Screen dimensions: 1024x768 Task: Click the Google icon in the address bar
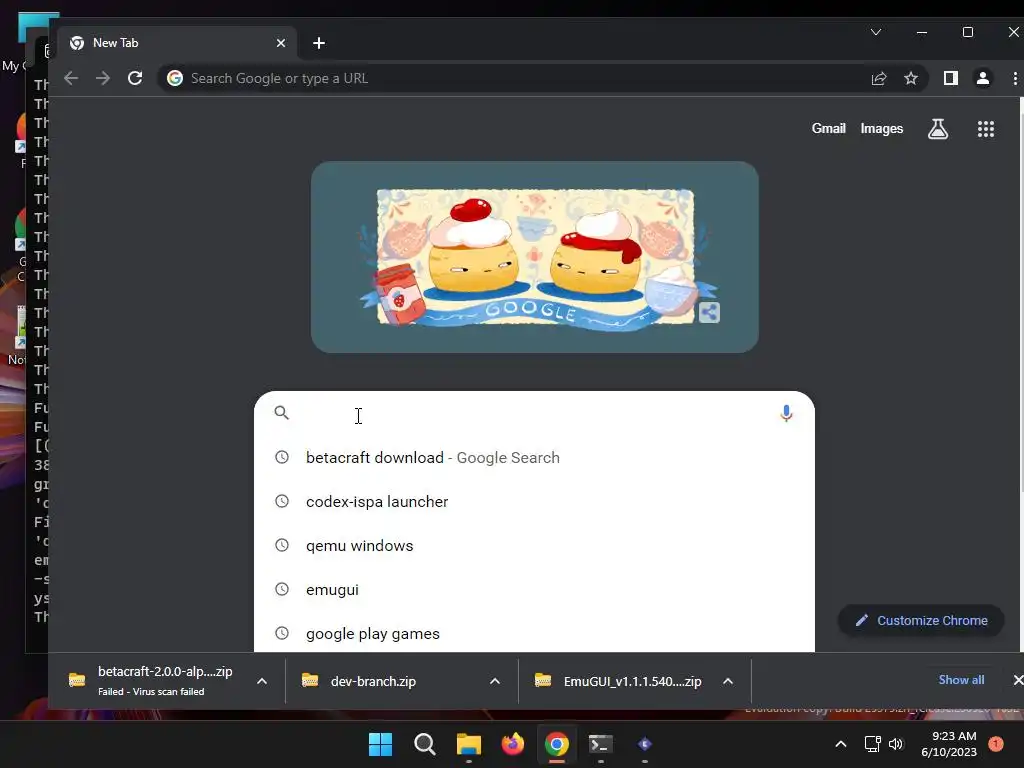tap(175, 78)
